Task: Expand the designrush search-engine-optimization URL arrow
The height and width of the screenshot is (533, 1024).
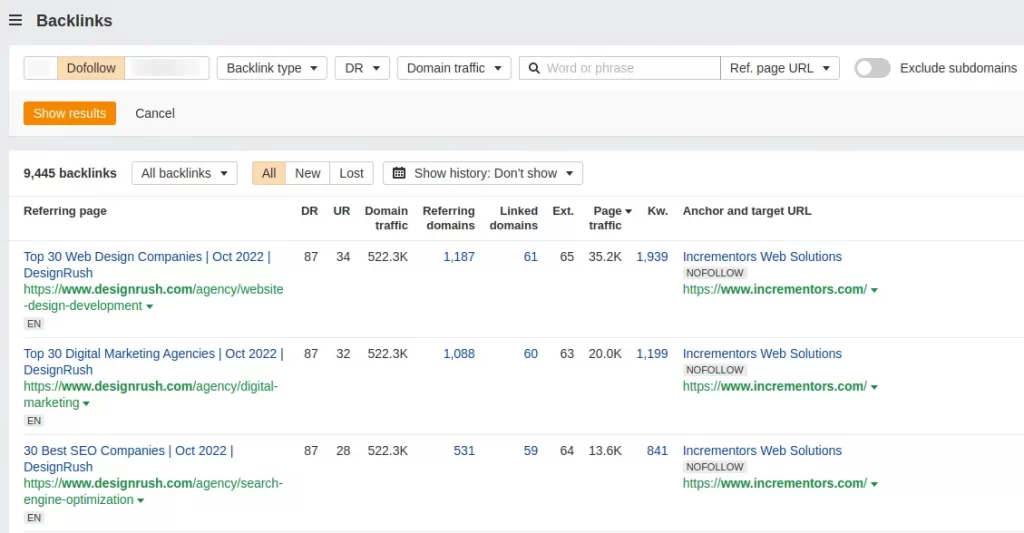Action: coord(140,501)
